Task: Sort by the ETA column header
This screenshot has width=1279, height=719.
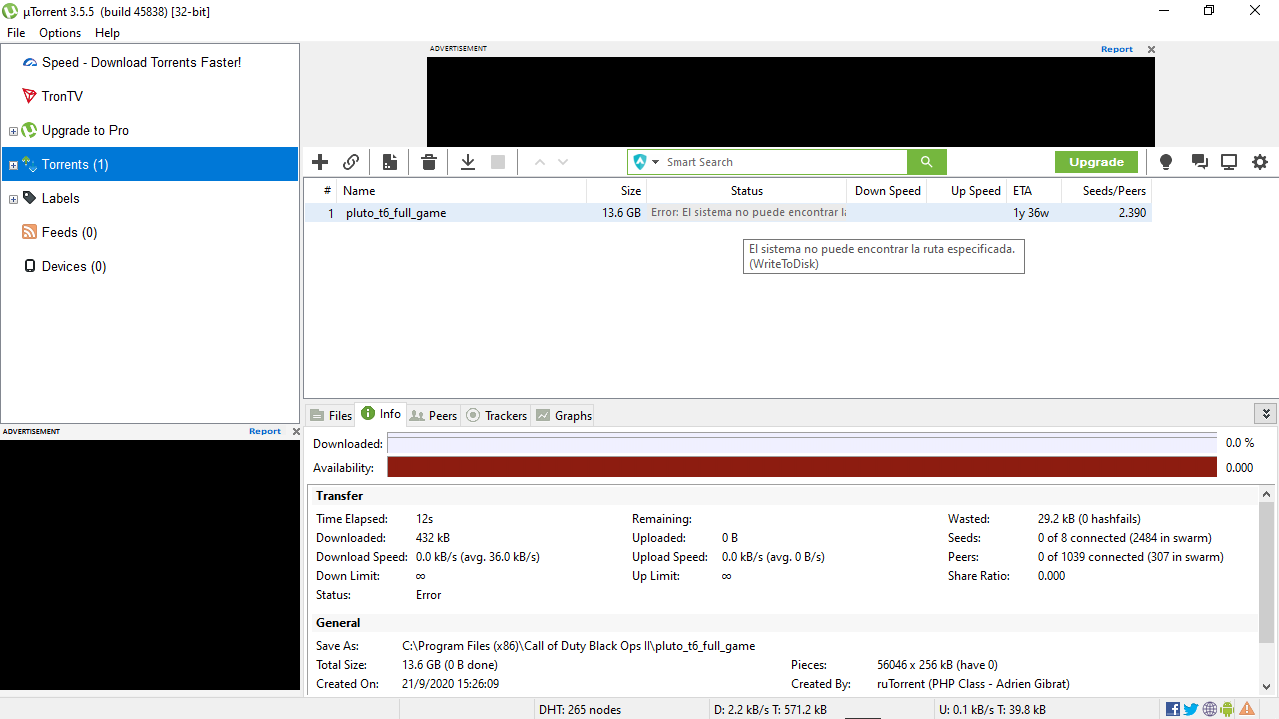Action: click(x=1035, y=191)
